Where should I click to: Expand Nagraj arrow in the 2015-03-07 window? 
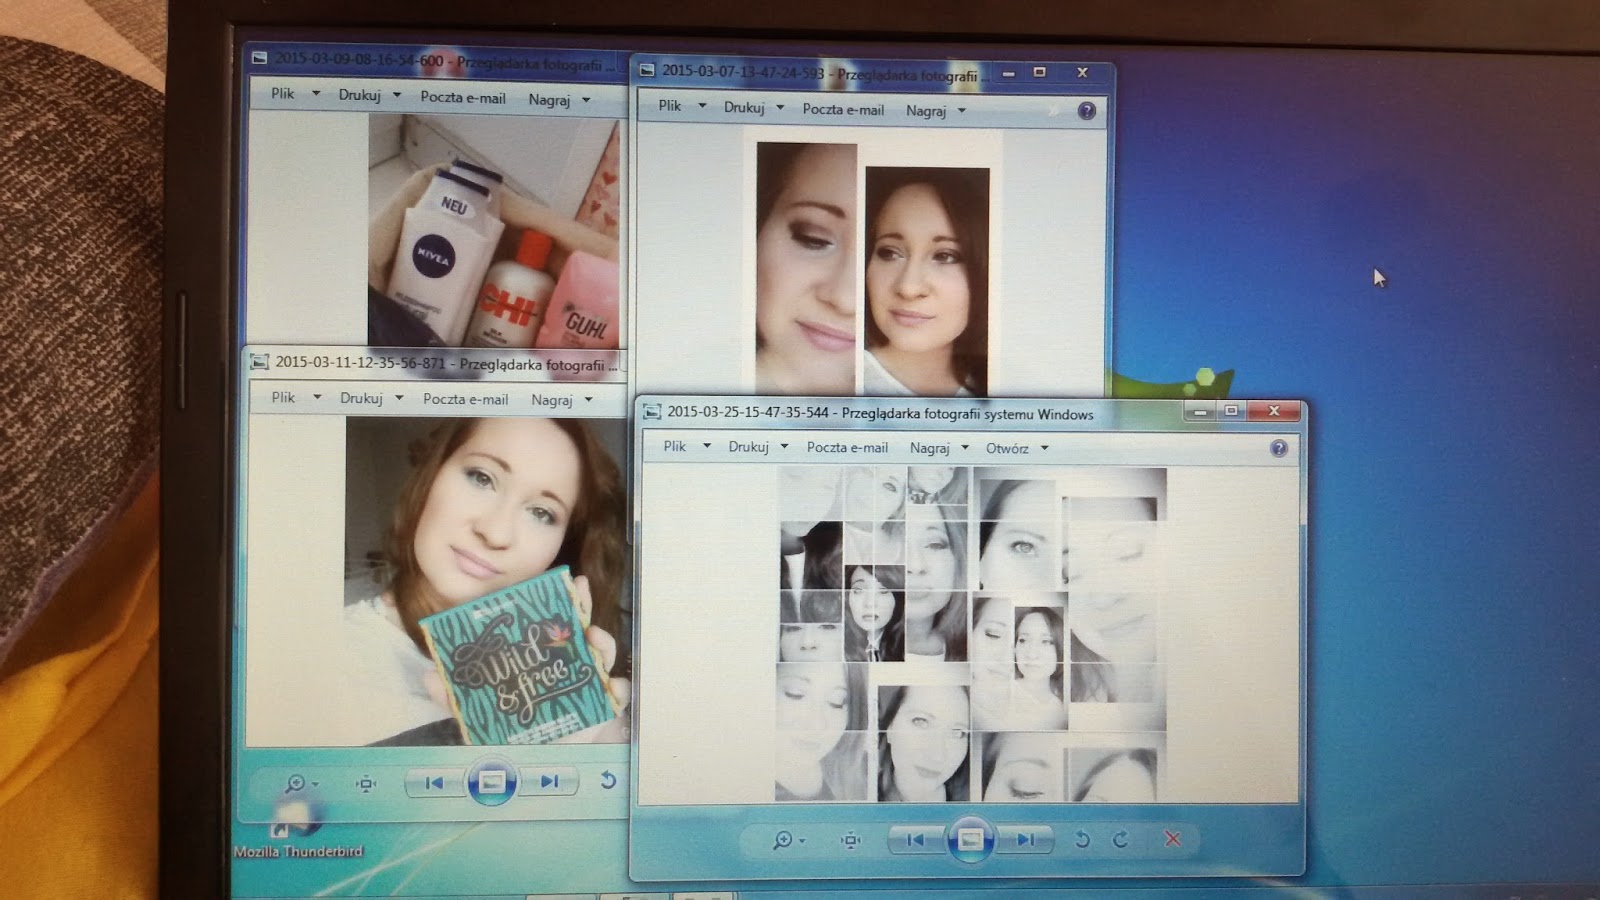(962, 110)
